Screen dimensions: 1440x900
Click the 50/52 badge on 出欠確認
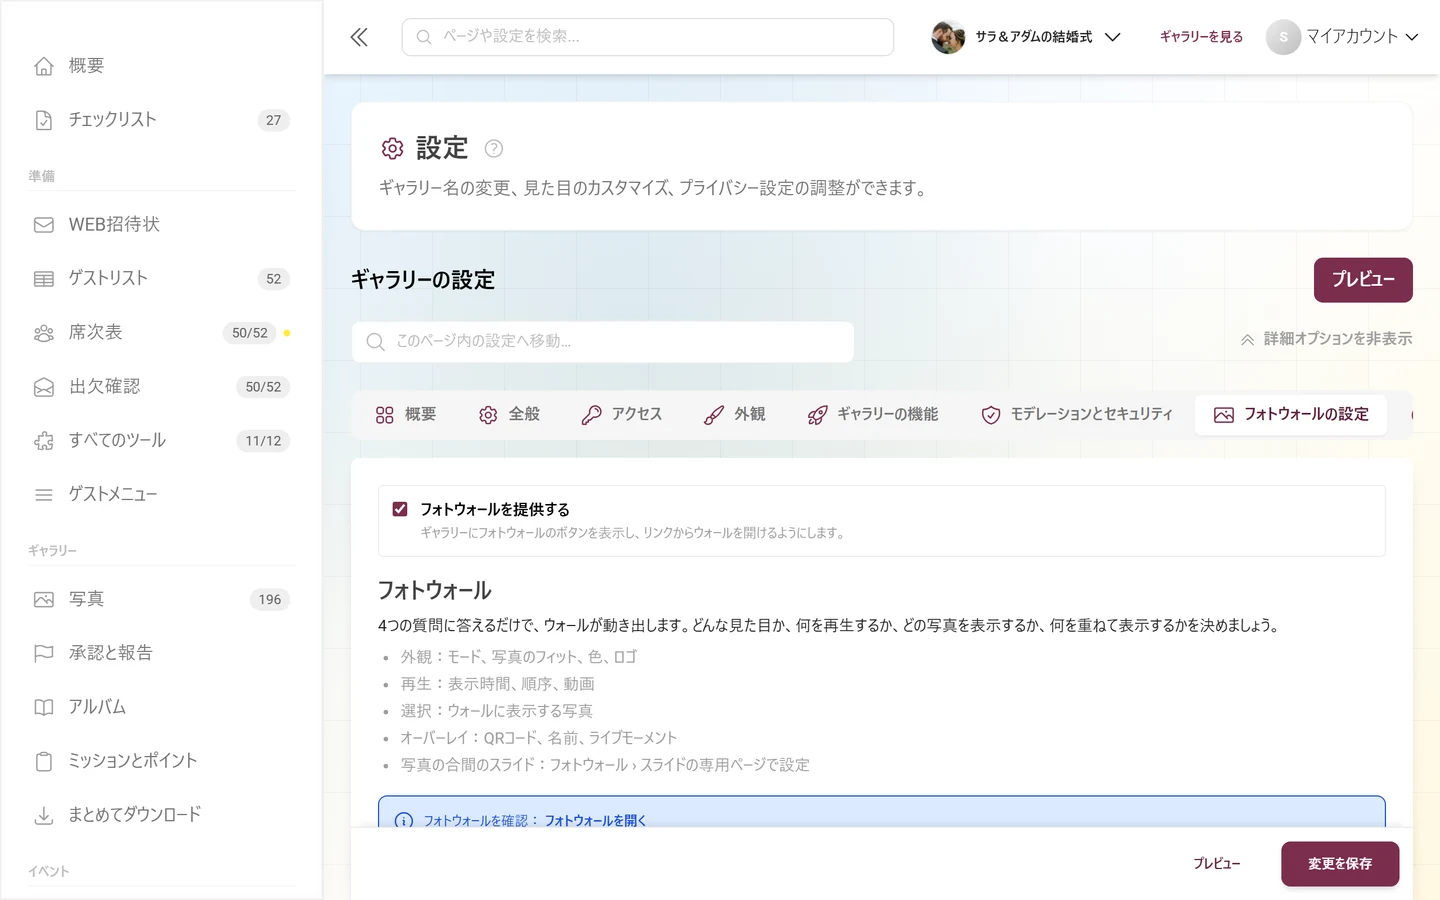pyautogui.click(x=263, y=387)
